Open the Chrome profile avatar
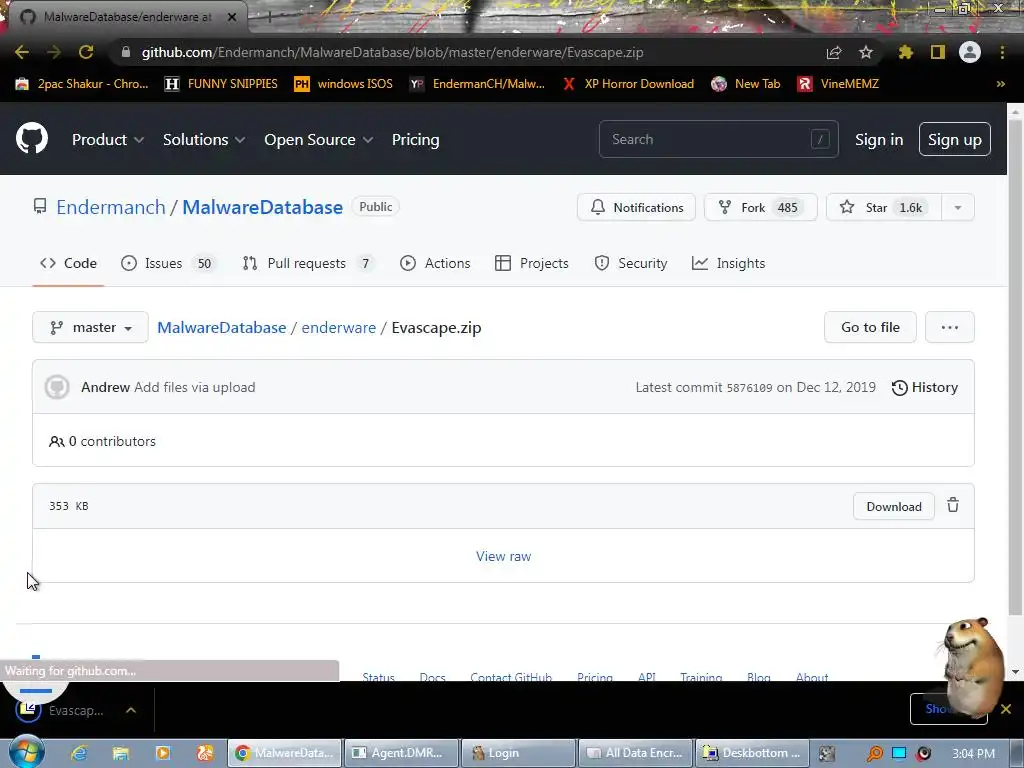 pos(970,52)
